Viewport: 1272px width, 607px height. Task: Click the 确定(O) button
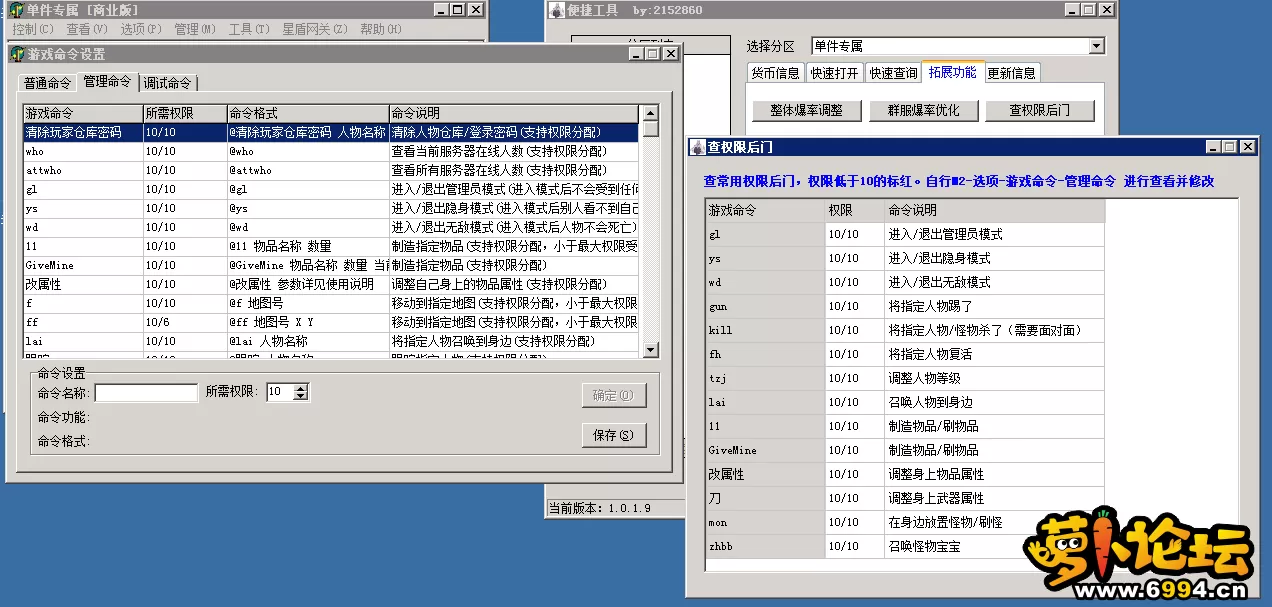click(x=613, y=395)
